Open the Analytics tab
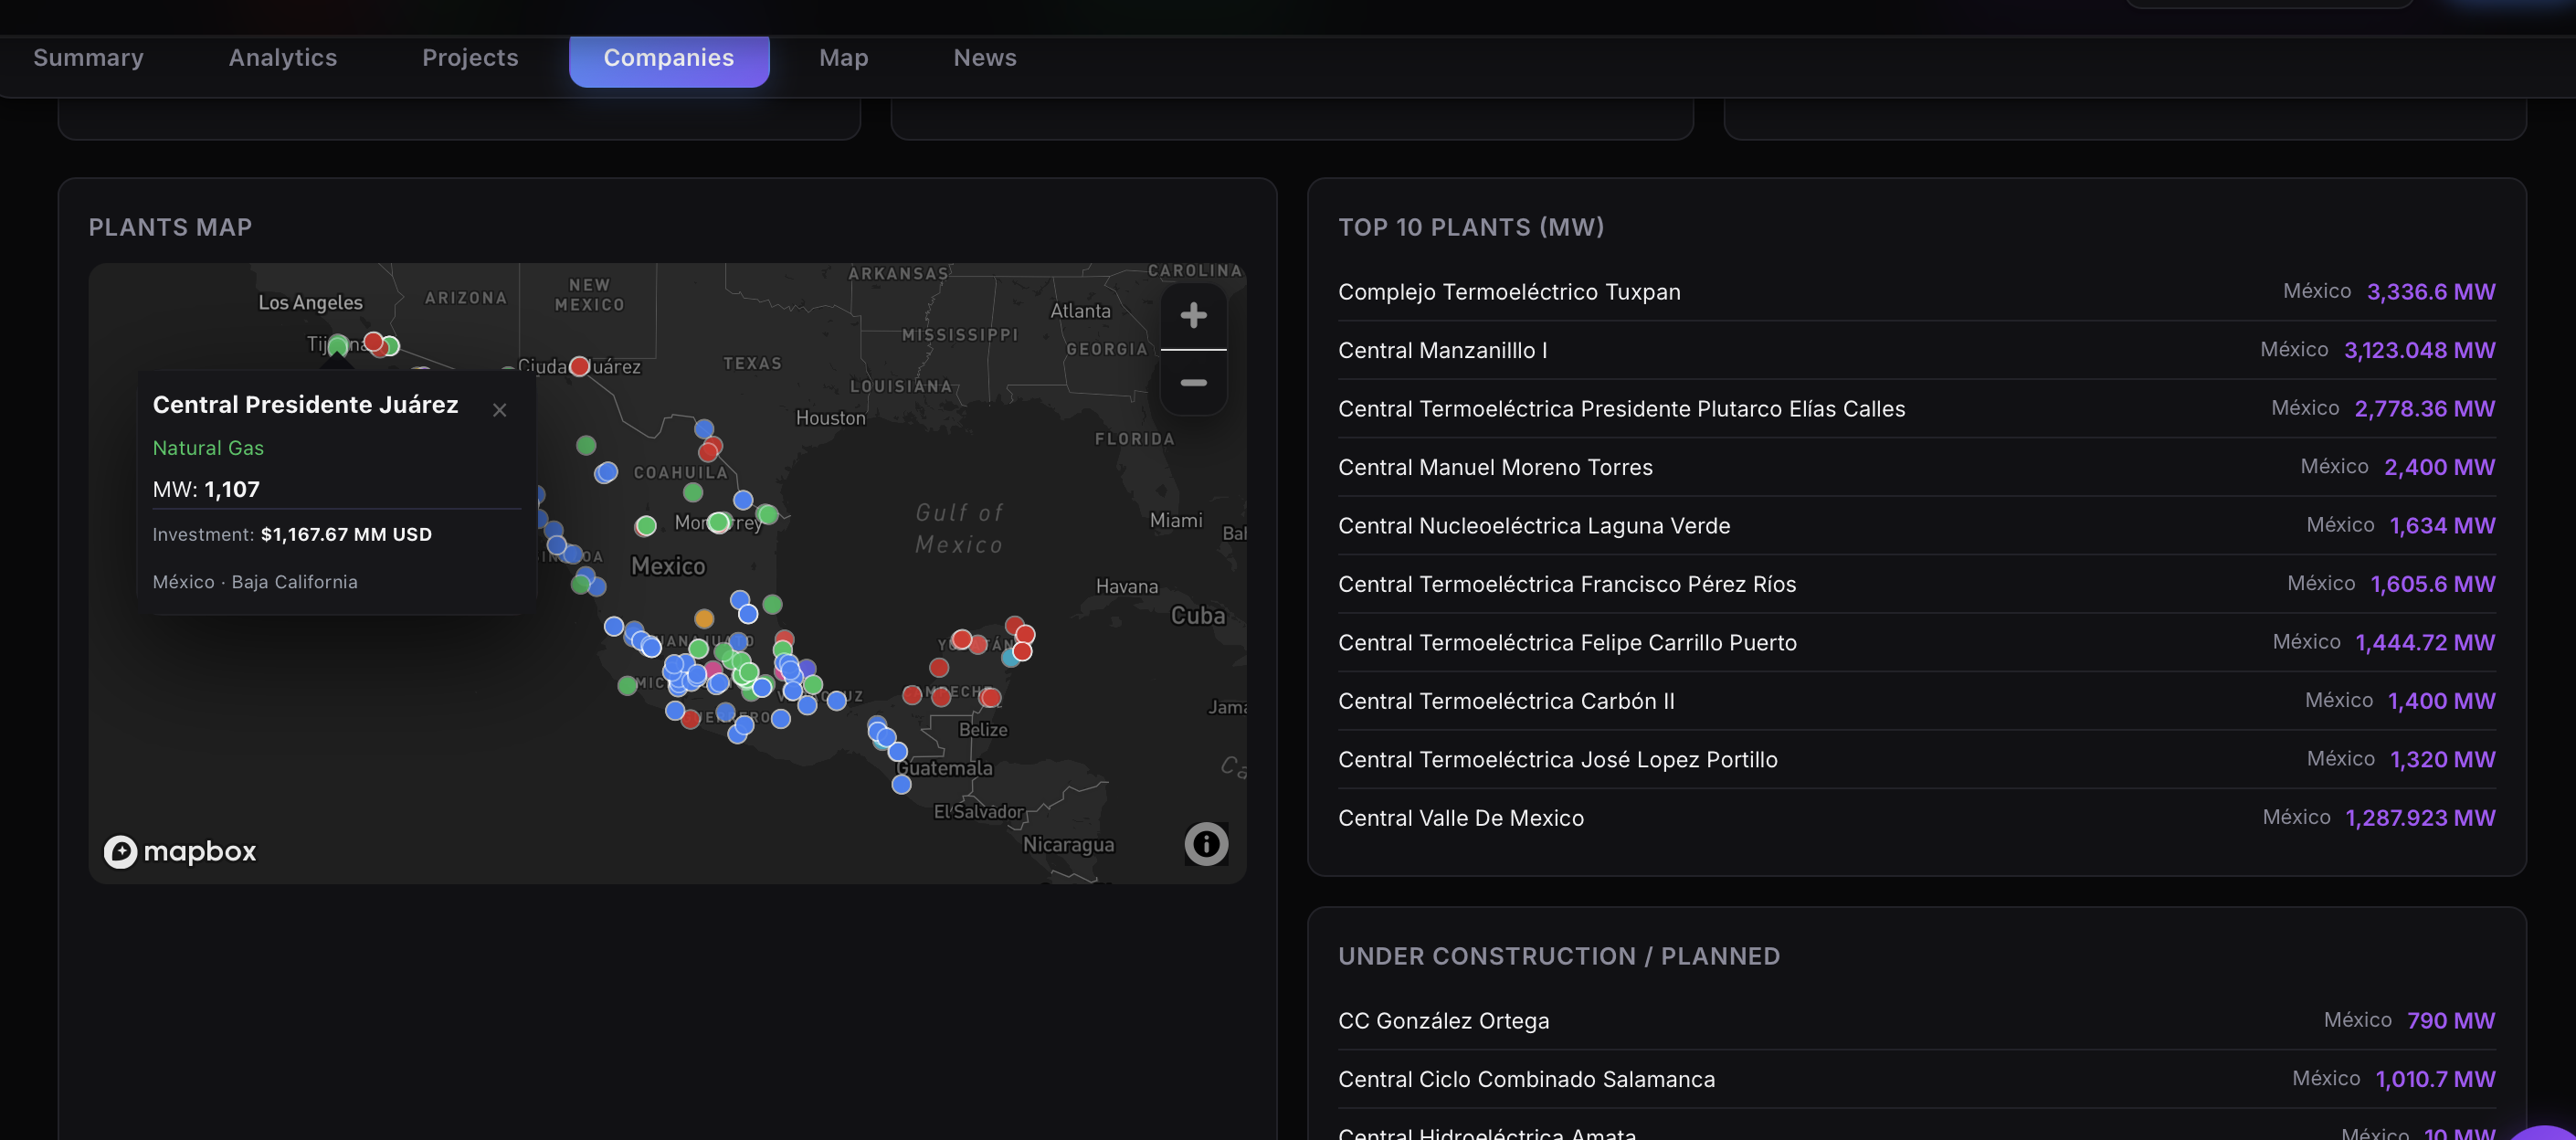Viewport: 2576px width, 1140px height. tap(281, 58)
